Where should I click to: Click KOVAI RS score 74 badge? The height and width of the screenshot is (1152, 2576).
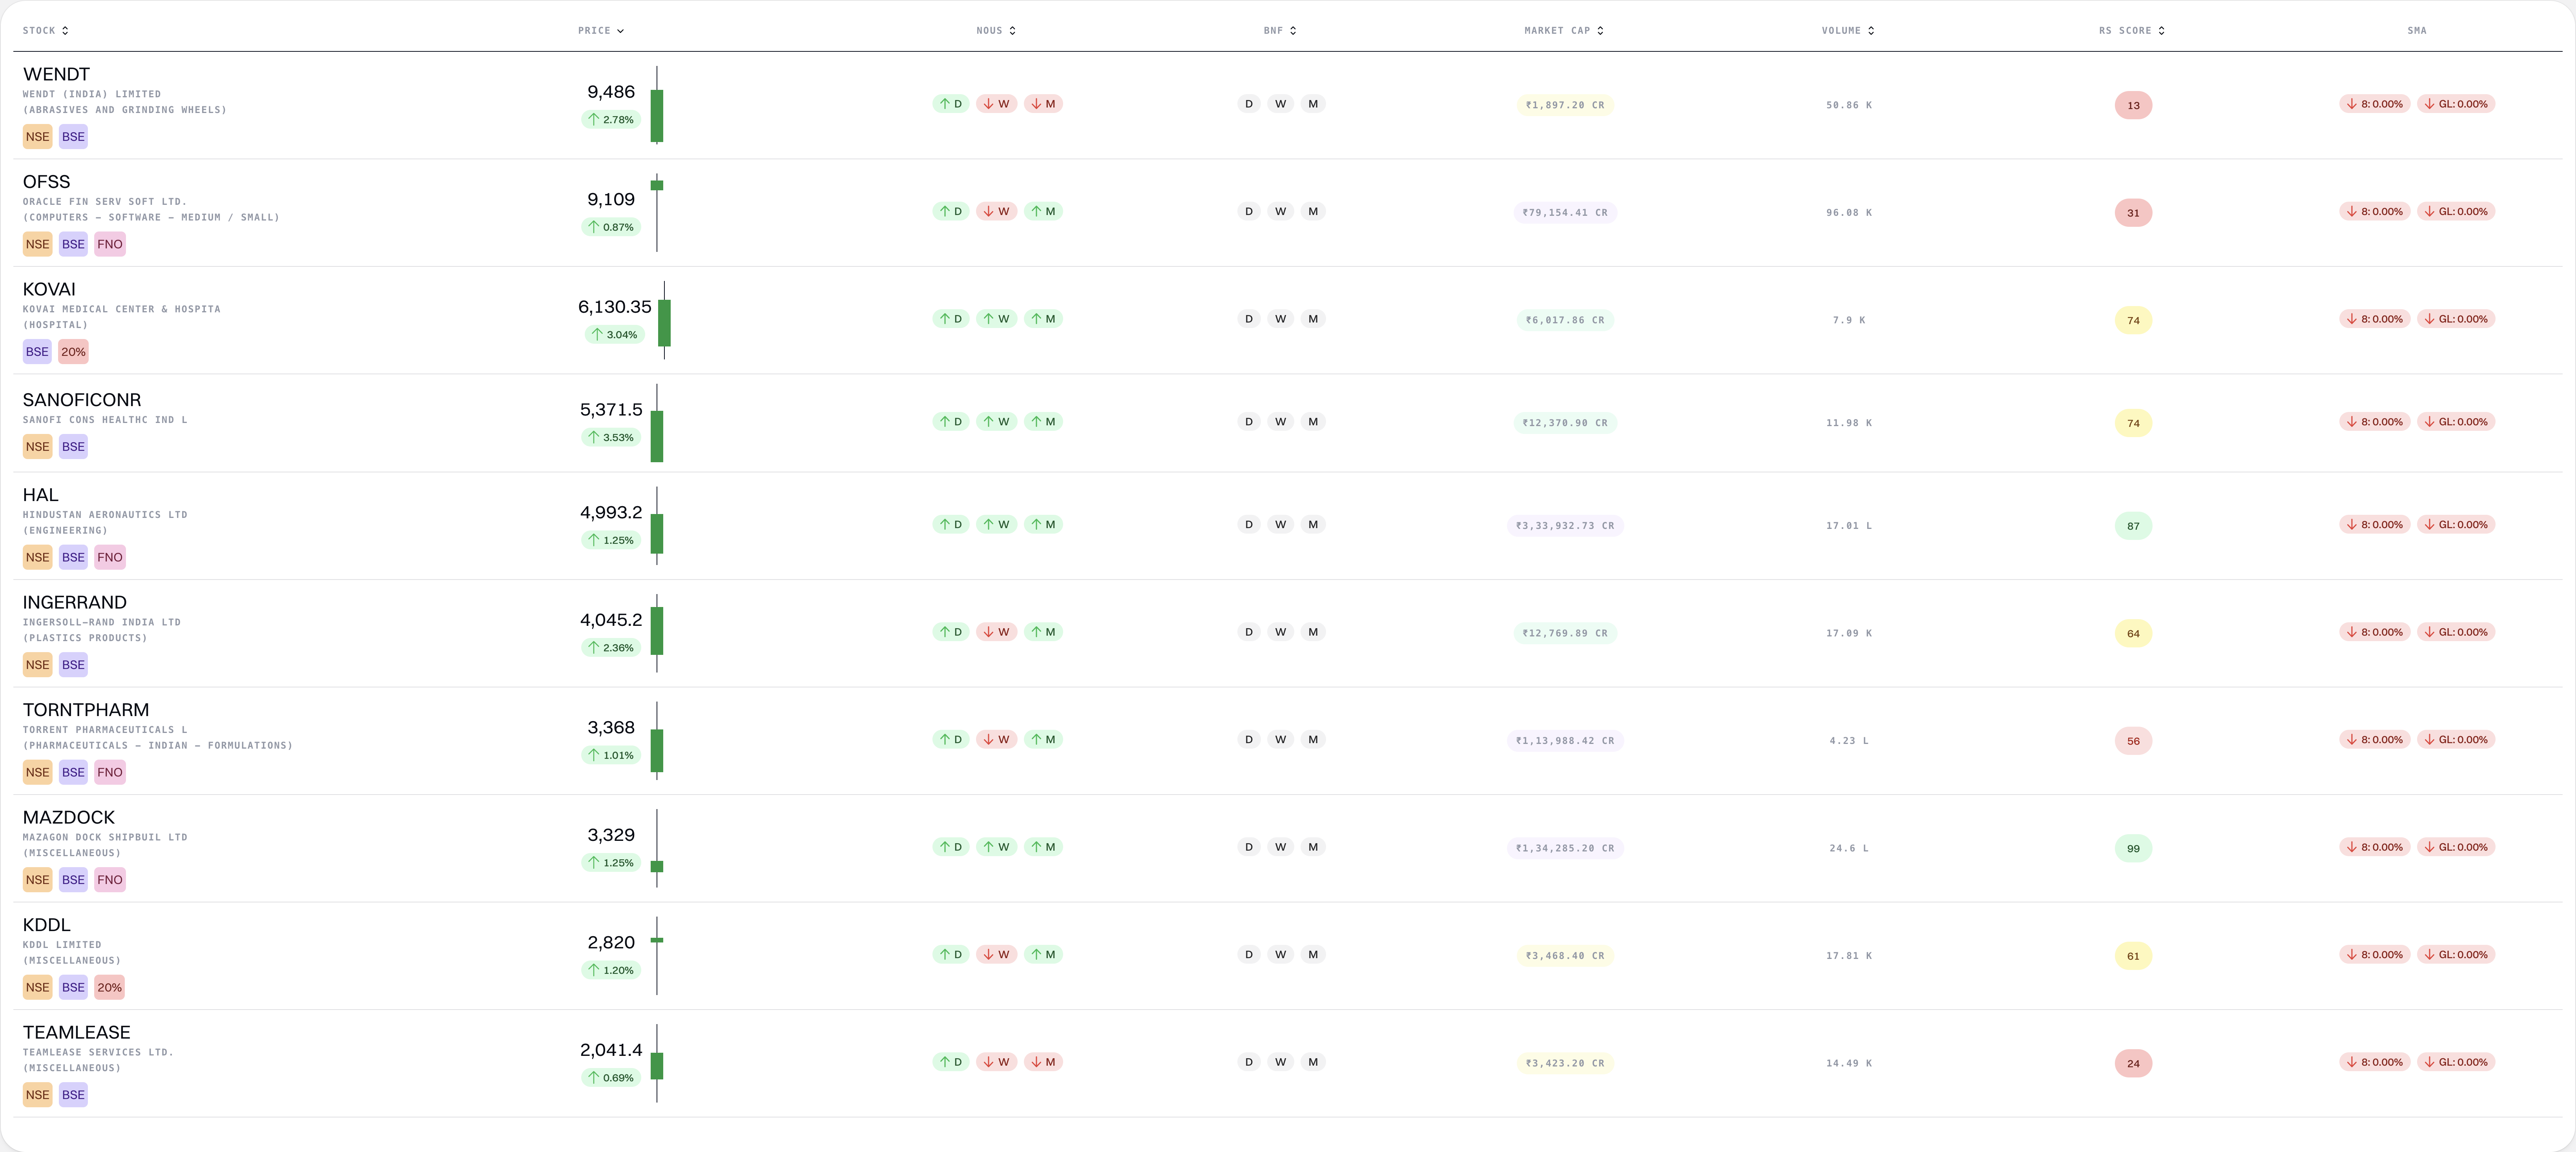2133,320
